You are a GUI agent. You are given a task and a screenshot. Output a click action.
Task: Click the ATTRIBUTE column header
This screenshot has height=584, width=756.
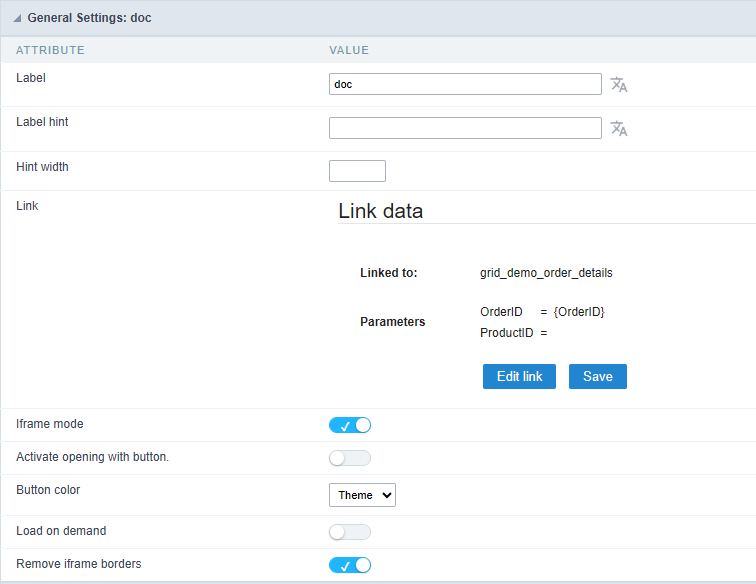click(x=50, y=50)
